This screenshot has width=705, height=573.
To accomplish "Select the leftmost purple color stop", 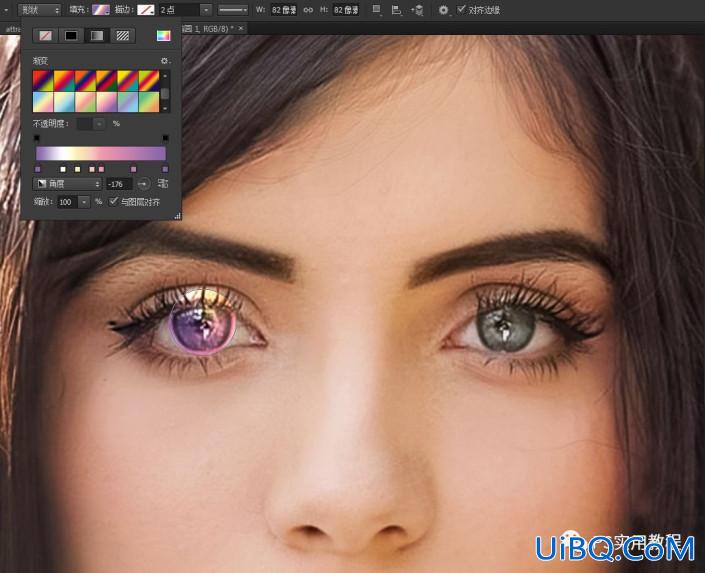I will 38,169.
